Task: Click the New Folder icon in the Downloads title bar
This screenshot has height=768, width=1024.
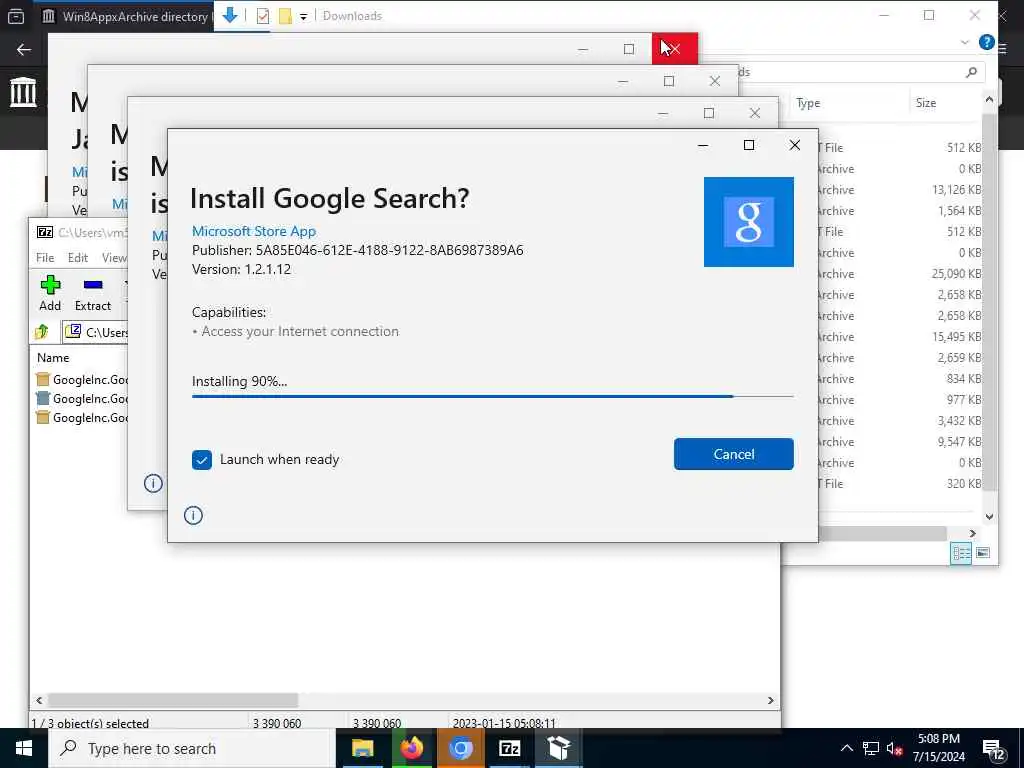Action: pyautogui.click(x=285, y=16)
